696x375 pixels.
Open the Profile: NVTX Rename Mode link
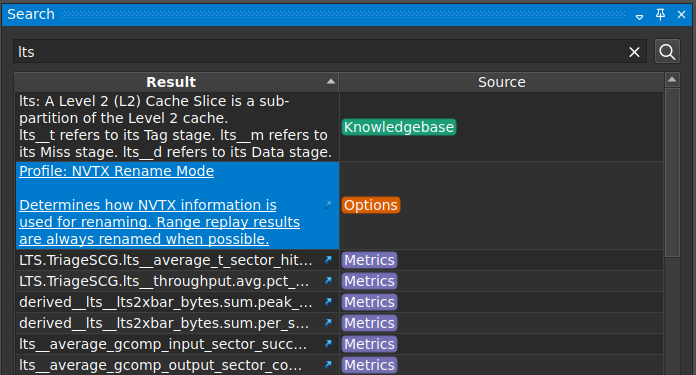(x=117, y=171)
